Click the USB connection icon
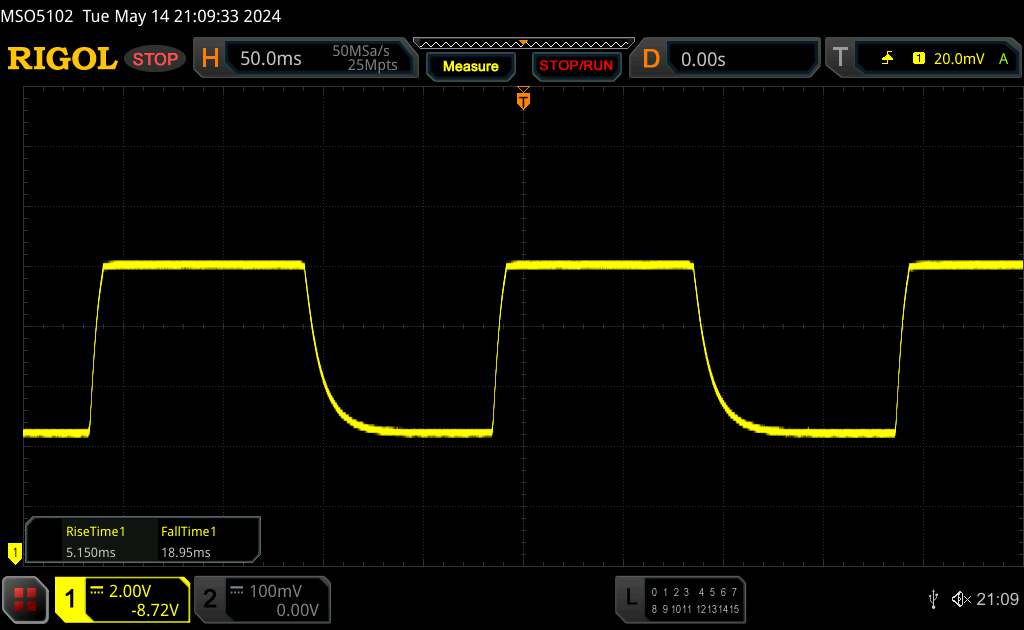The height and width of the screenshot is (630, 1024). pyautogui.click(x=933, y=599)
